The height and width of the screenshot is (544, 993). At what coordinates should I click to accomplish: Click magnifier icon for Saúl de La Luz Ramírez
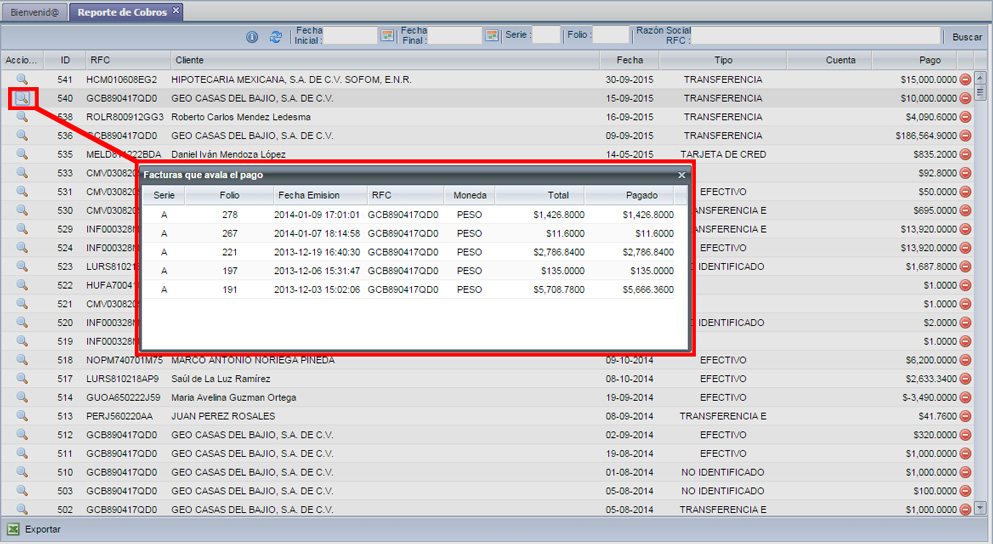point(22,379)
